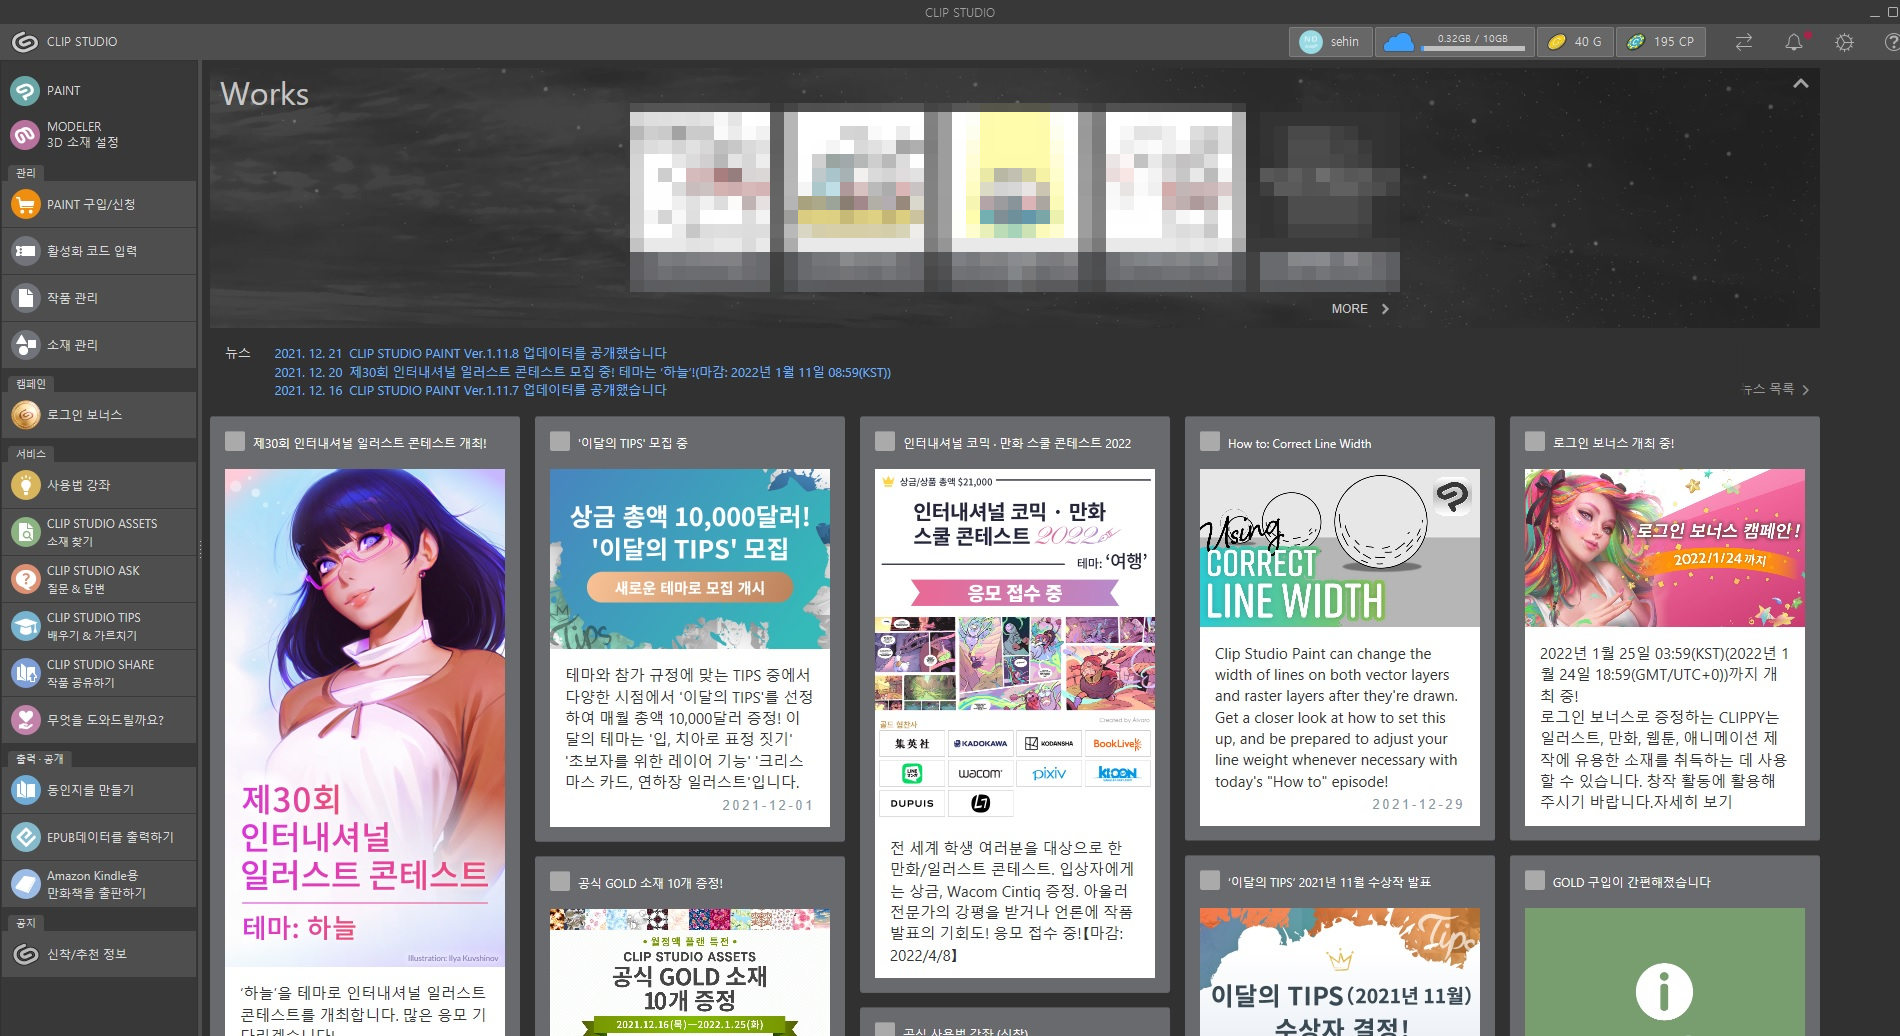Viewport: 1900px width, 1036px height.
Task: Click the cloud storage icon
Action: [x=1398, y=42]
